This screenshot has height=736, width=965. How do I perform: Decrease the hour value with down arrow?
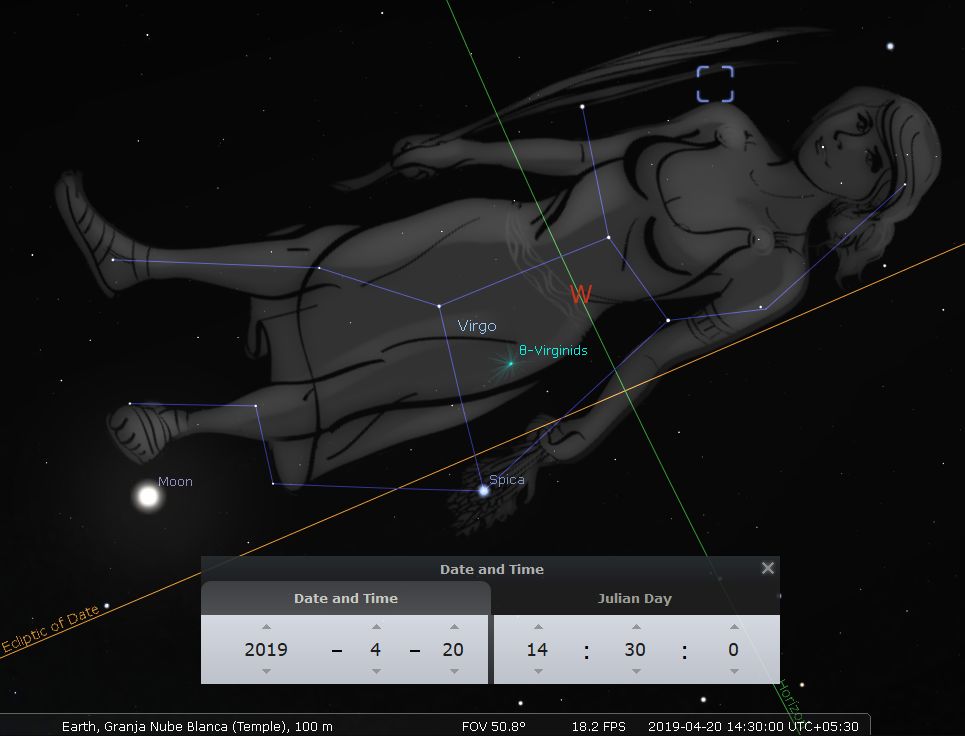coord(538,671)
